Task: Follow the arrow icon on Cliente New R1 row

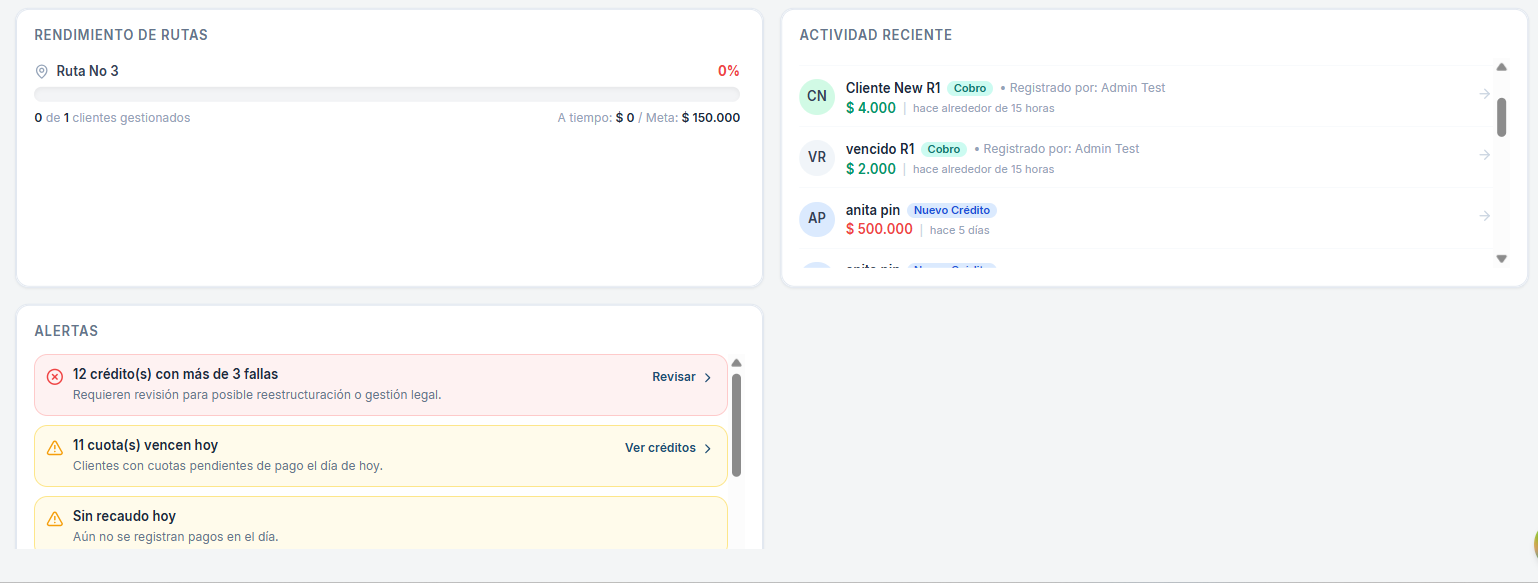Action: pyautogui.click(x=1485, y=94)
